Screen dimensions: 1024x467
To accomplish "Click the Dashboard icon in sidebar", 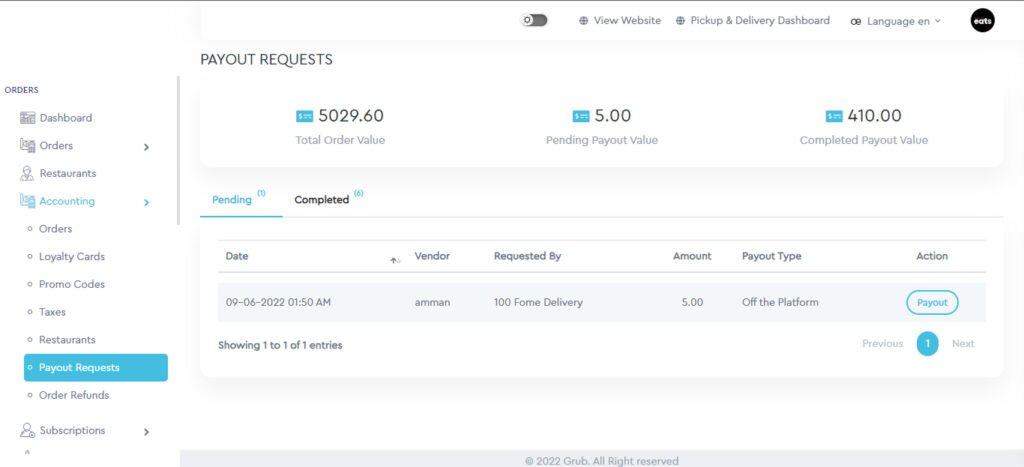I will (x=27, y=118).
